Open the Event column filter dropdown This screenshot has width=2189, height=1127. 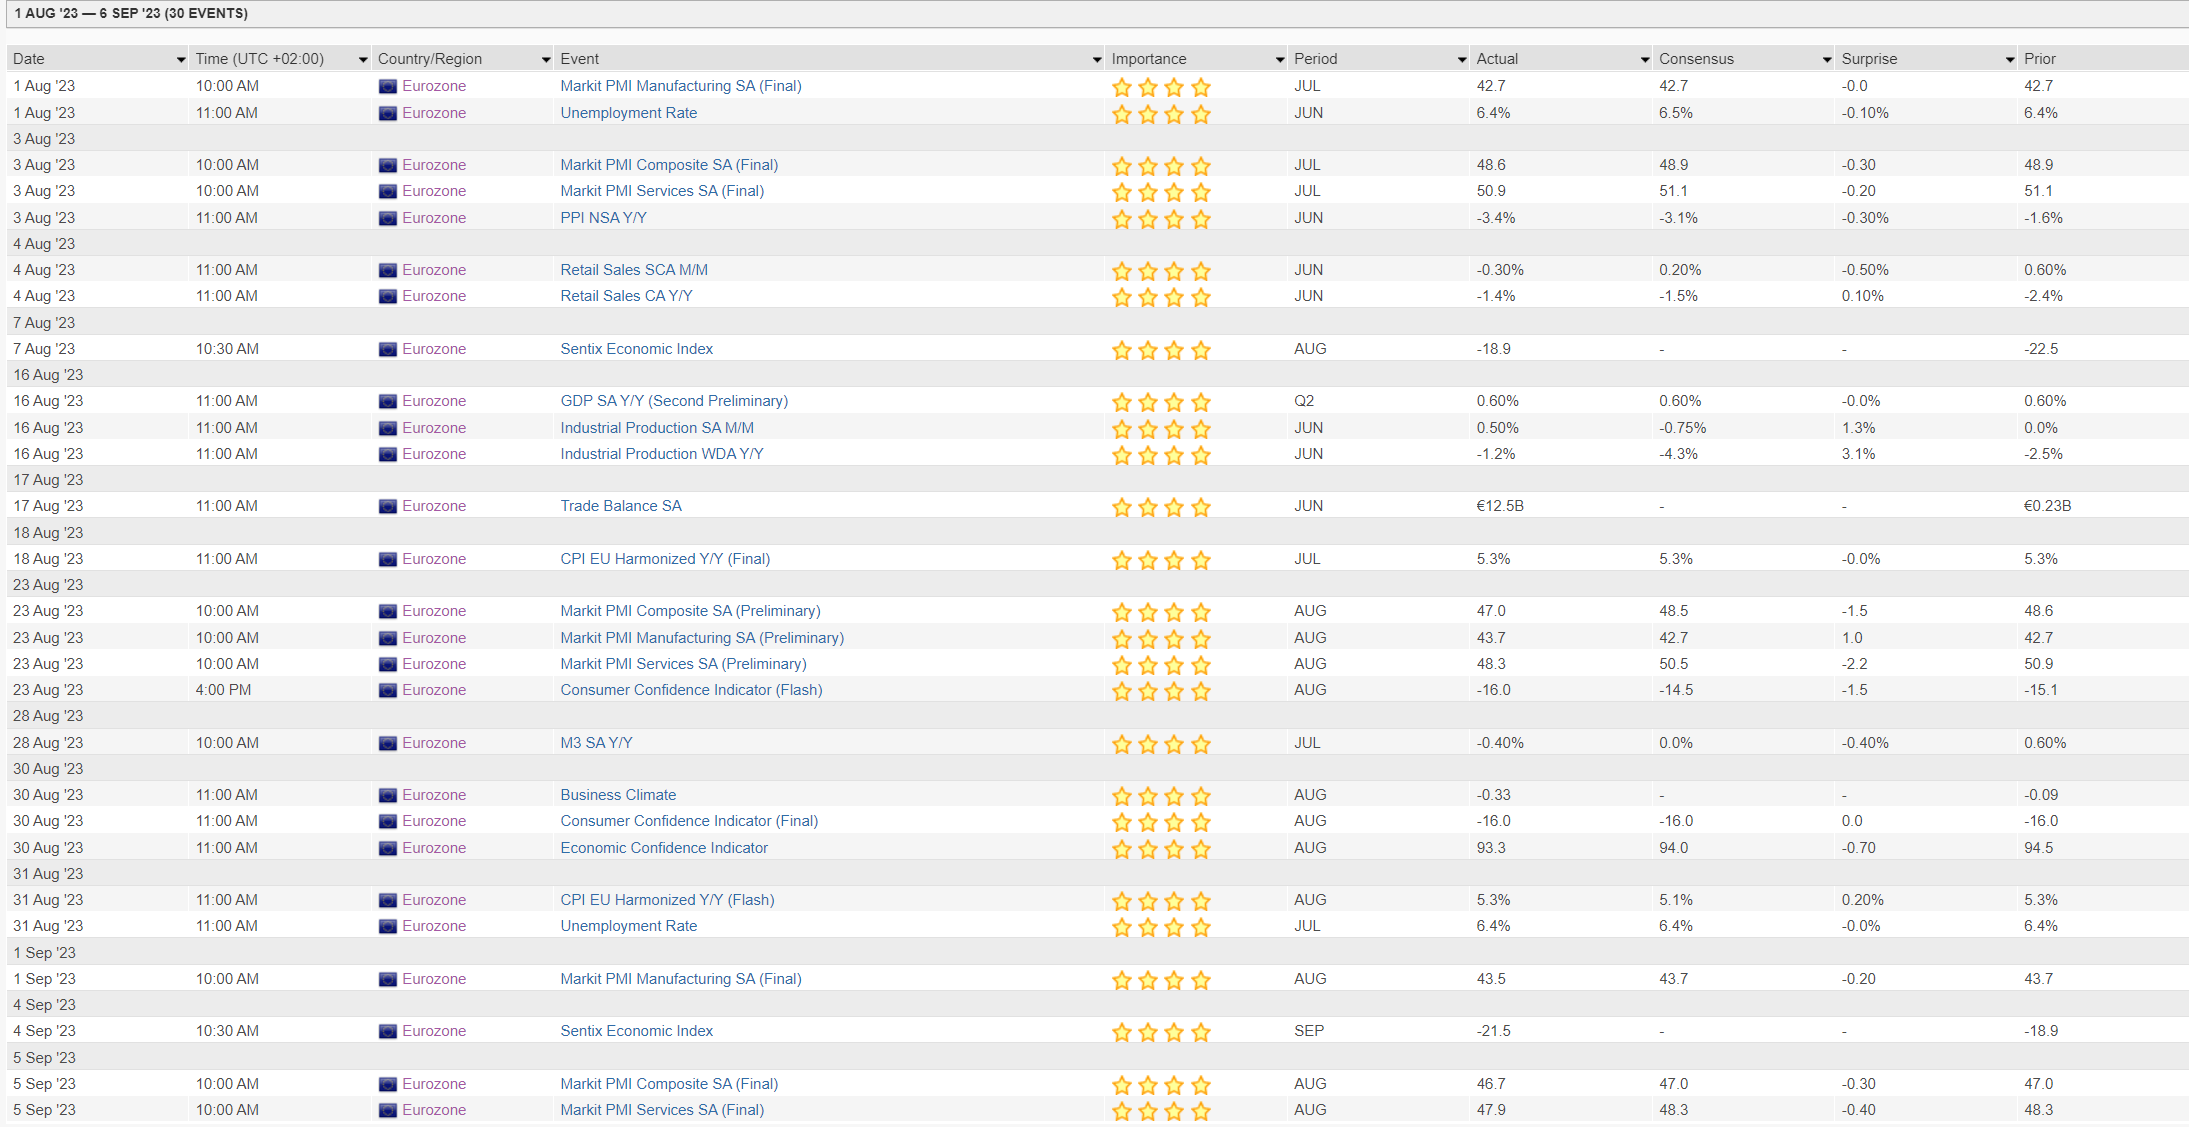[1096, 60]
